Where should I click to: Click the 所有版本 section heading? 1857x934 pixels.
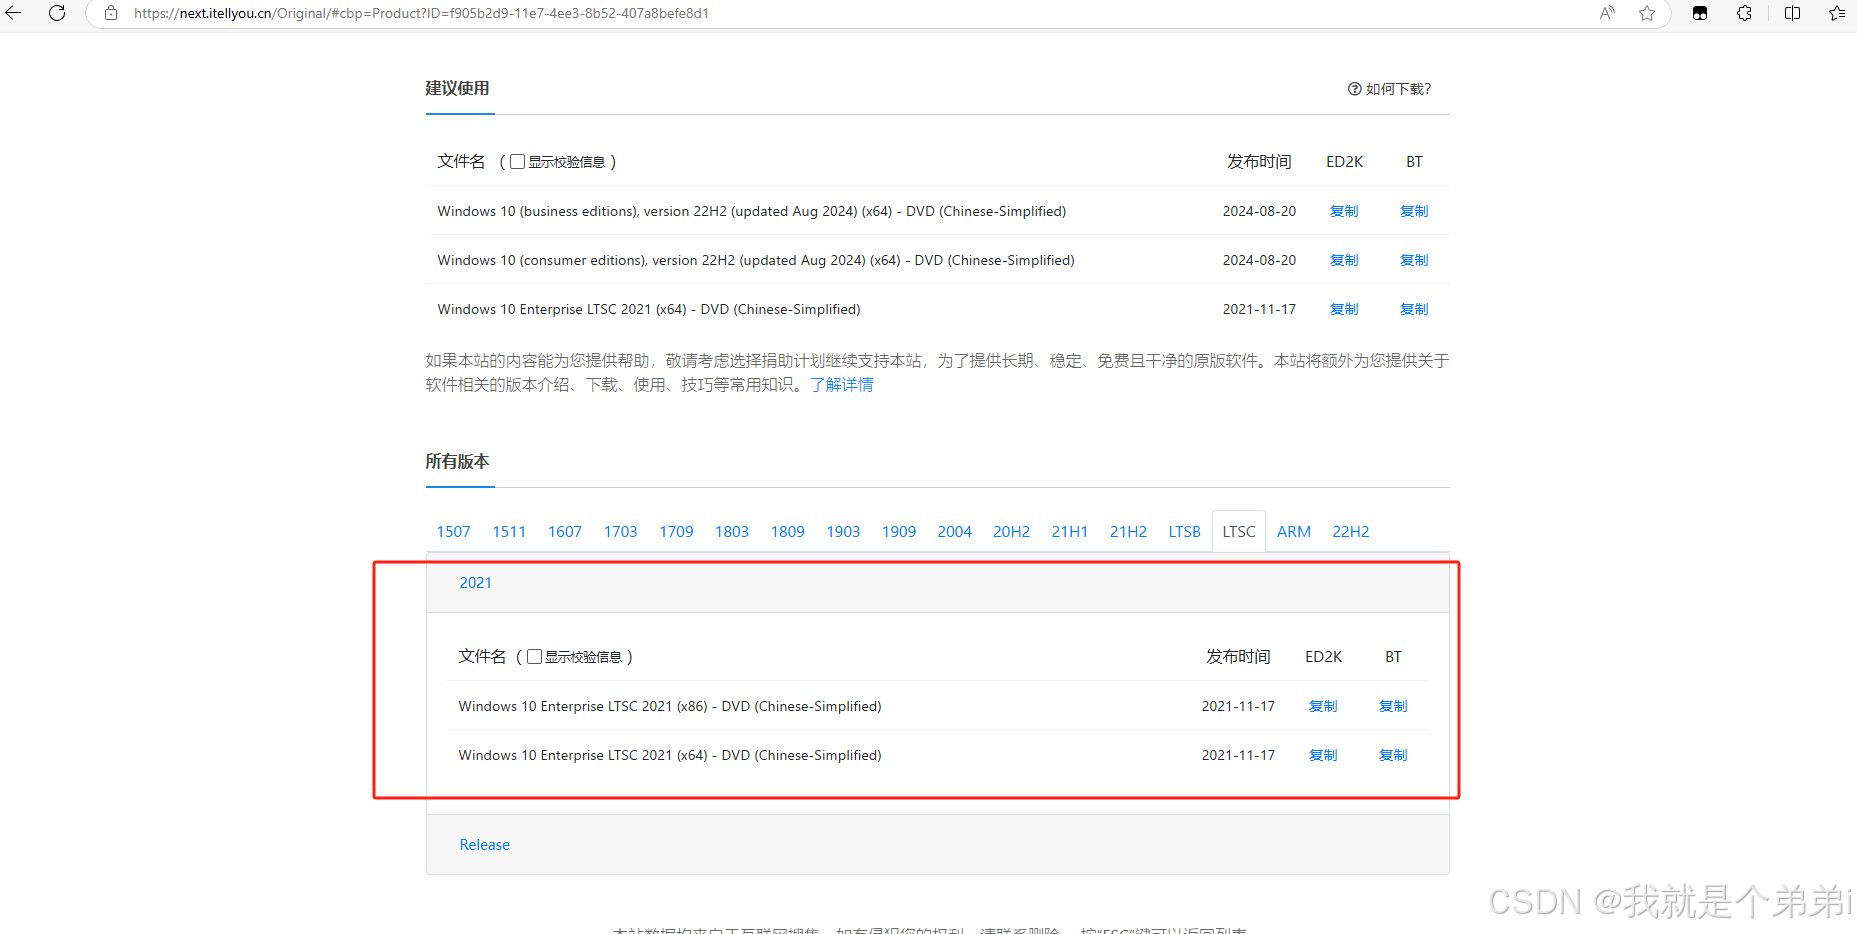click(457, 461)
